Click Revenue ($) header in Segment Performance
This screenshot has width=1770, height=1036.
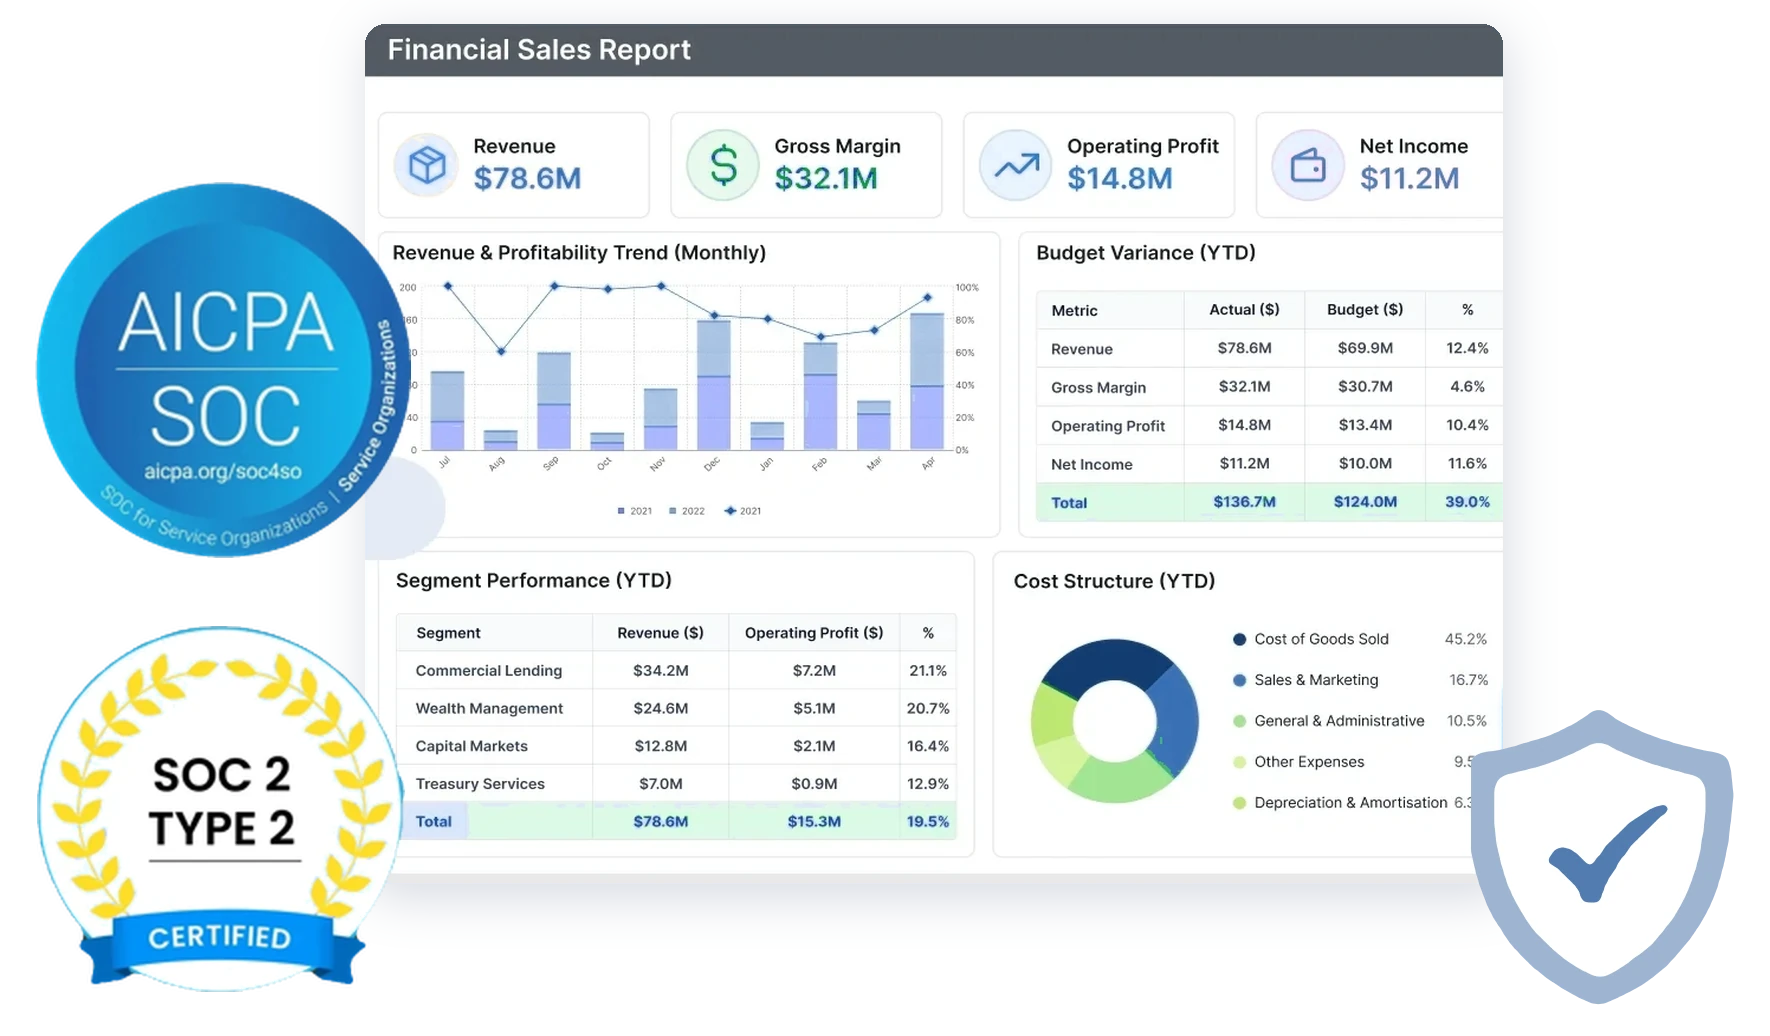pos(660,633)
